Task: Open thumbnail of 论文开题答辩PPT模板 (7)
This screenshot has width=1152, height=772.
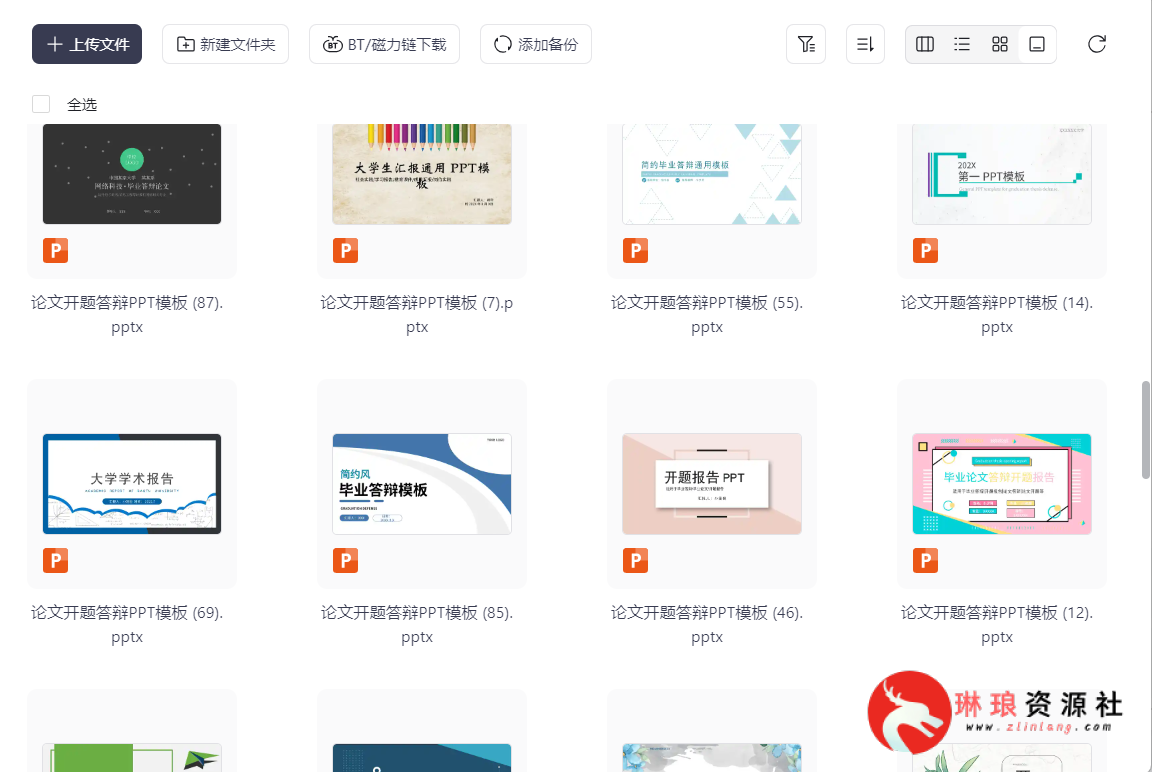Action: click(422, 174)
